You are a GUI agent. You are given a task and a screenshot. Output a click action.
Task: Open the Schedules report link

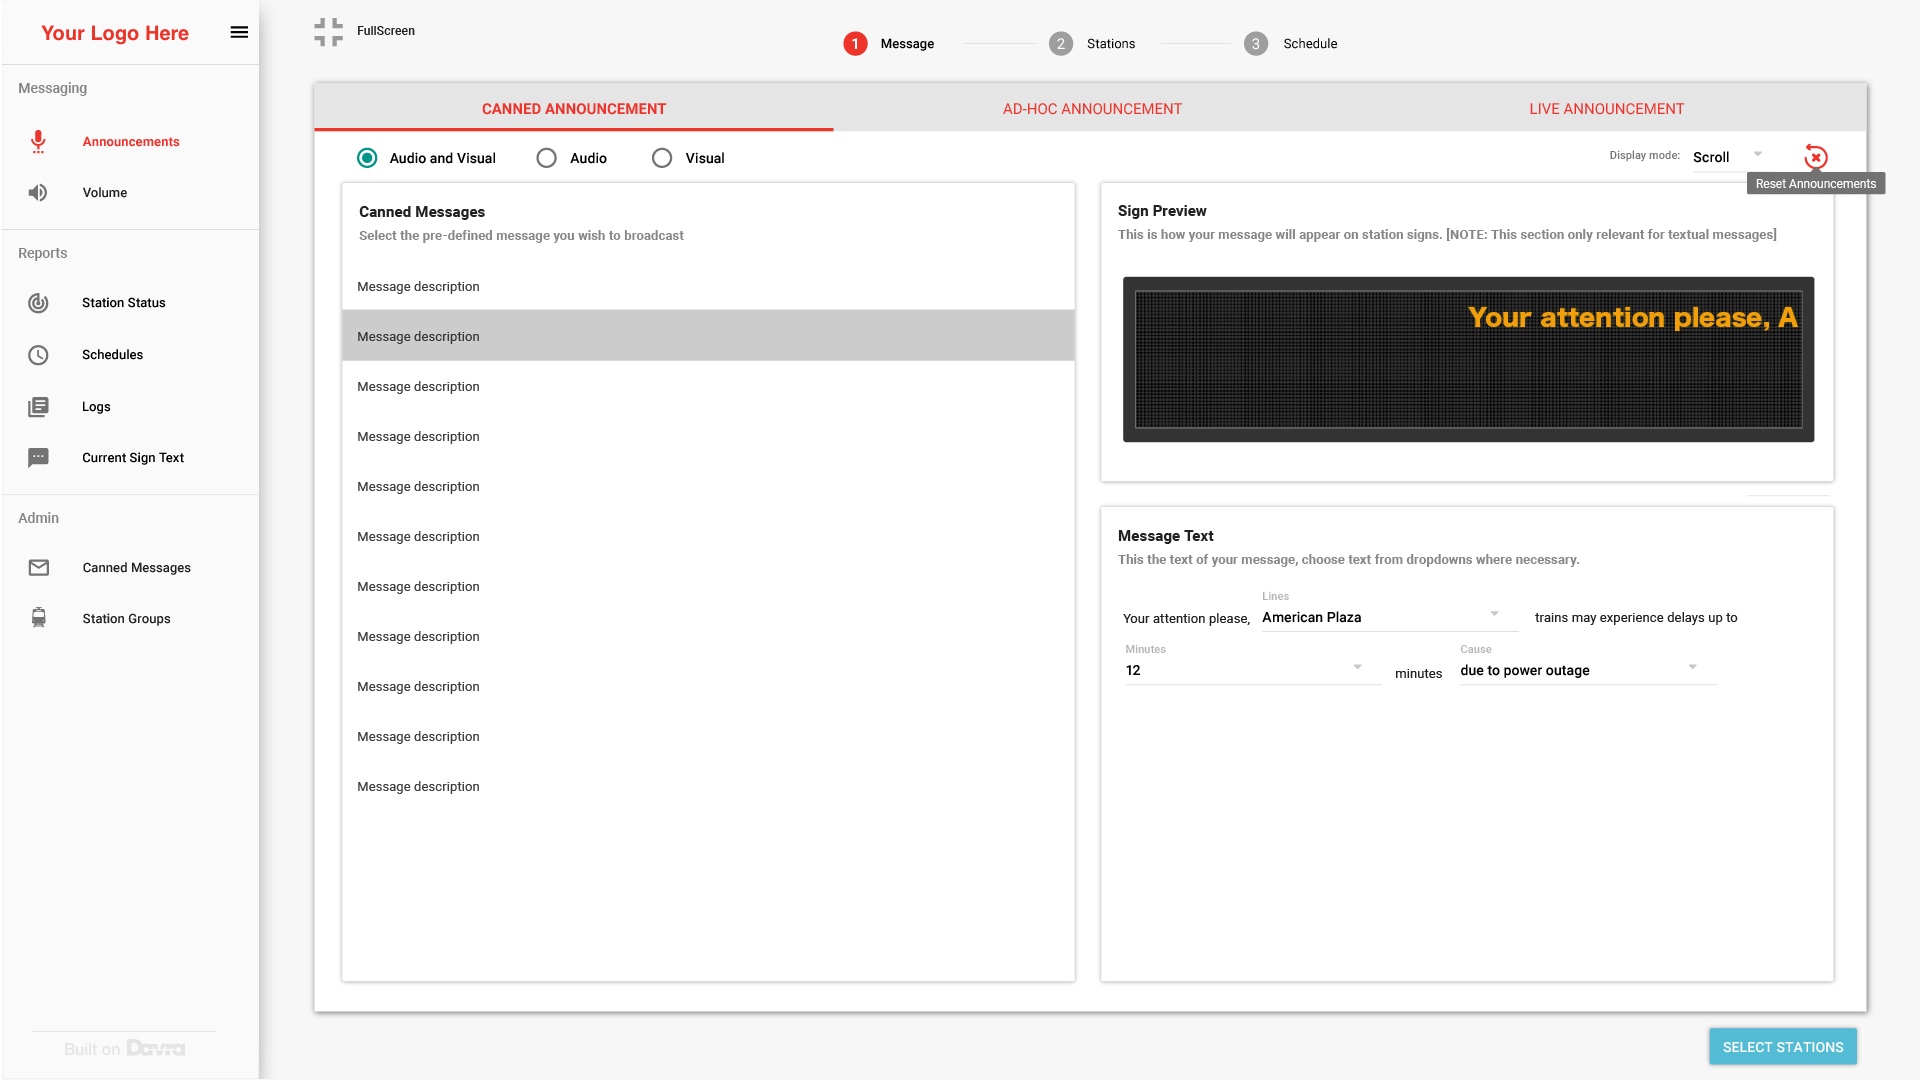click(112, 355)
